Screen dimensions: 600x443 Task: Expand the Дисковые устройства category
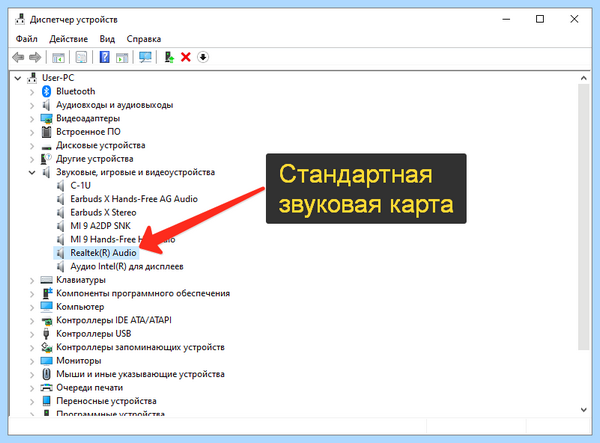tap(32, 146)
